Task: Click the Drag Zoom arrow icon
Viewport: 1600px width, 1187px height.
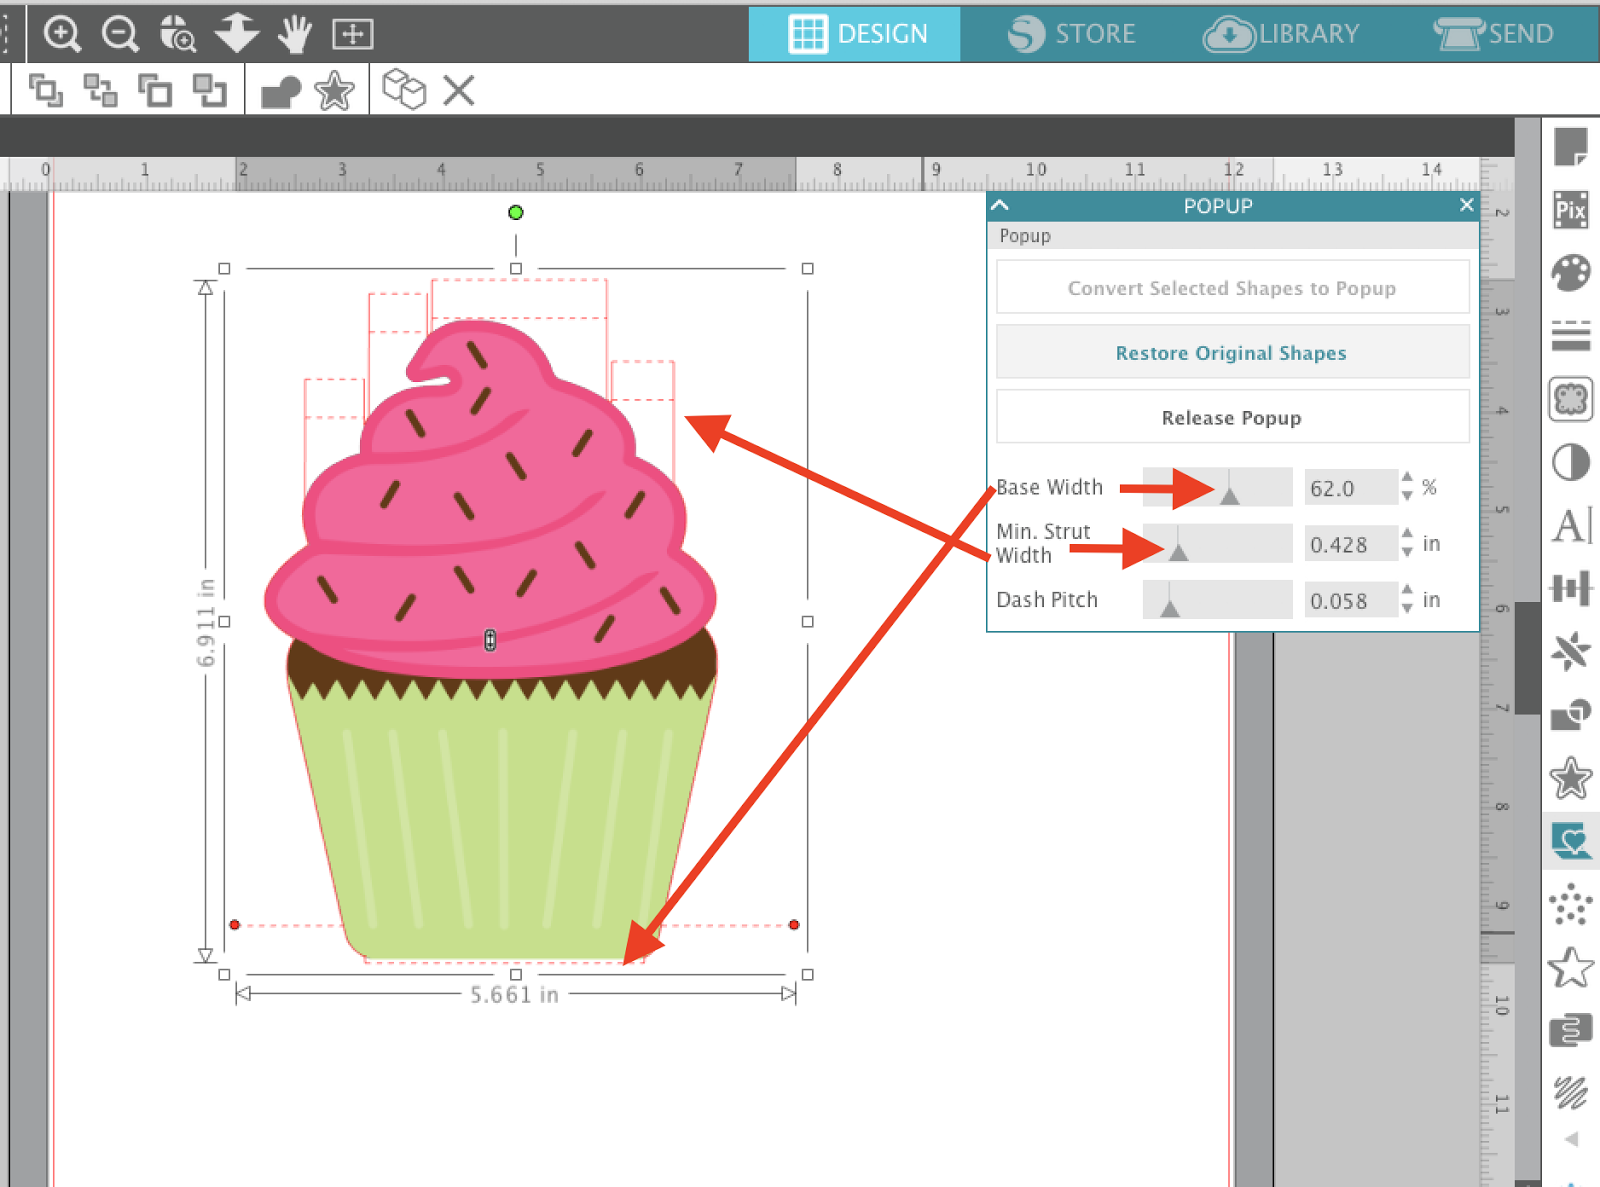Action: click(x=236, y=34)
